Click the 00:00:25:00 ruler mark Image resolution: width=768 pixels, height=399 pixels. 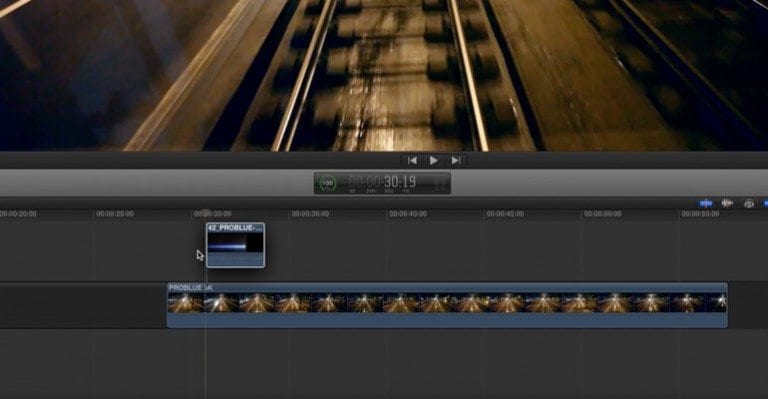[x=115, y=214]
